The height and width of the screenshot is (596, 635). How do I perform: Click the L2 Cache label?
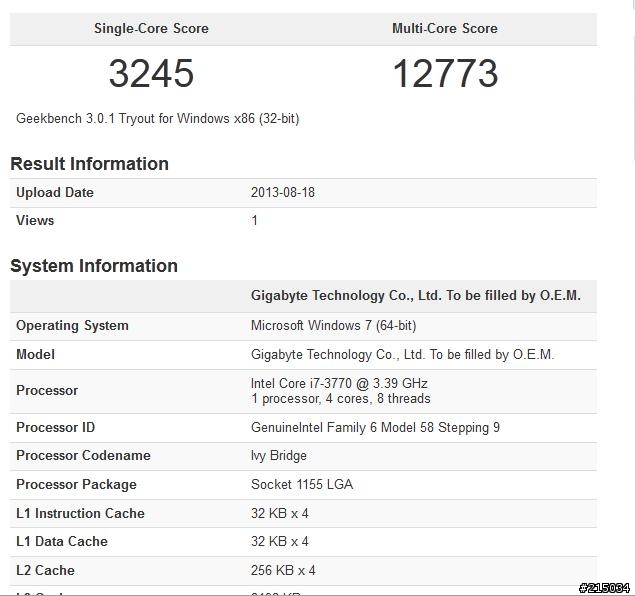45,570
